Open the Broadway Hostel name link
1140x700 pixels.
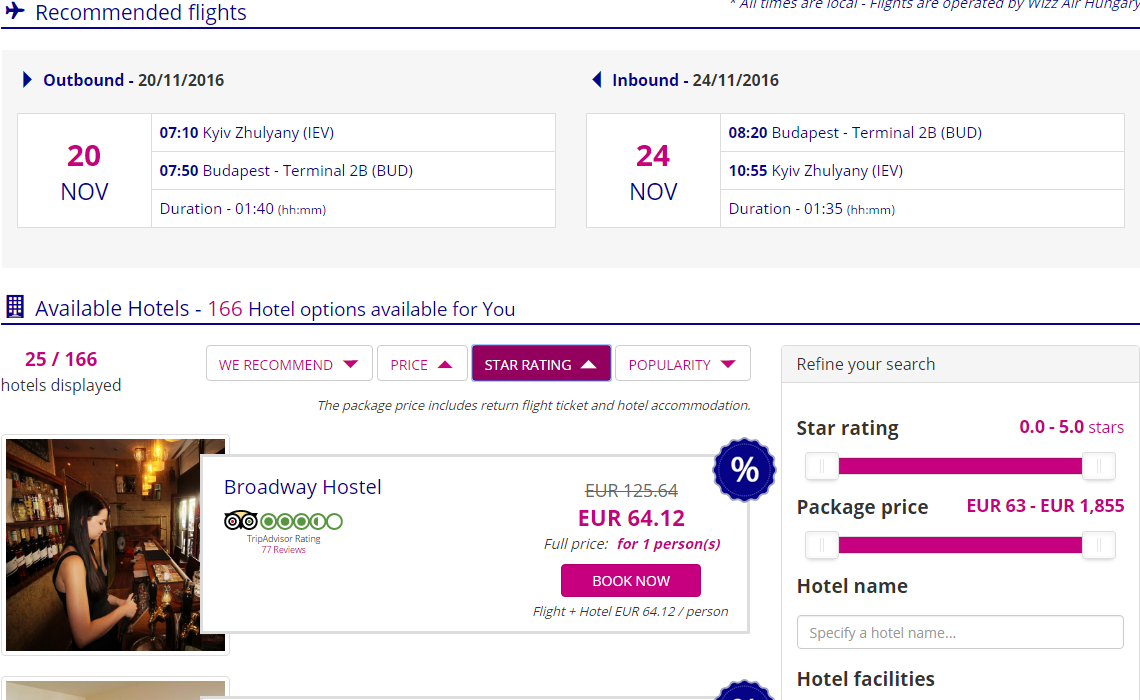(302, 487)
